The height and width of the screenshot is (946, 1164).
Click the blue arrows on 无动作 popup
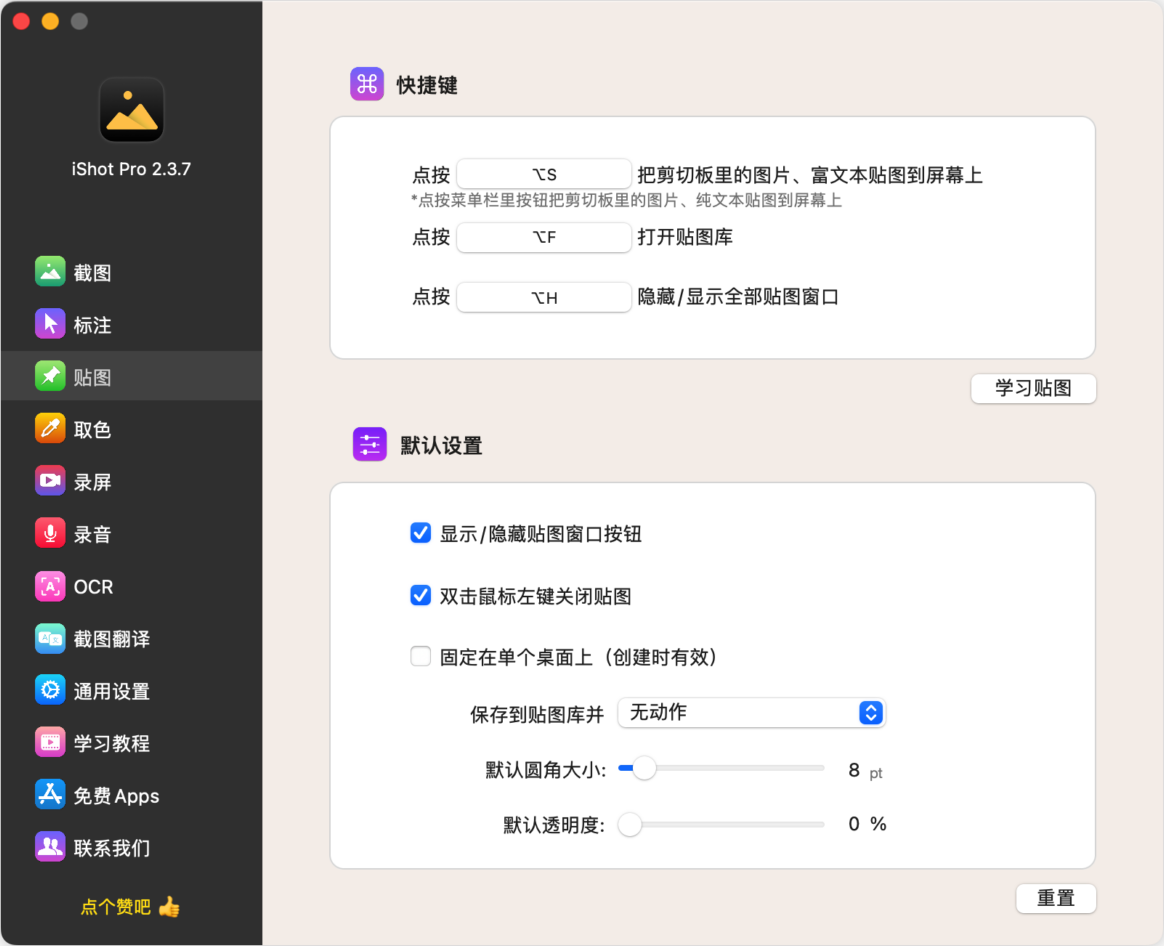[871, 713]
